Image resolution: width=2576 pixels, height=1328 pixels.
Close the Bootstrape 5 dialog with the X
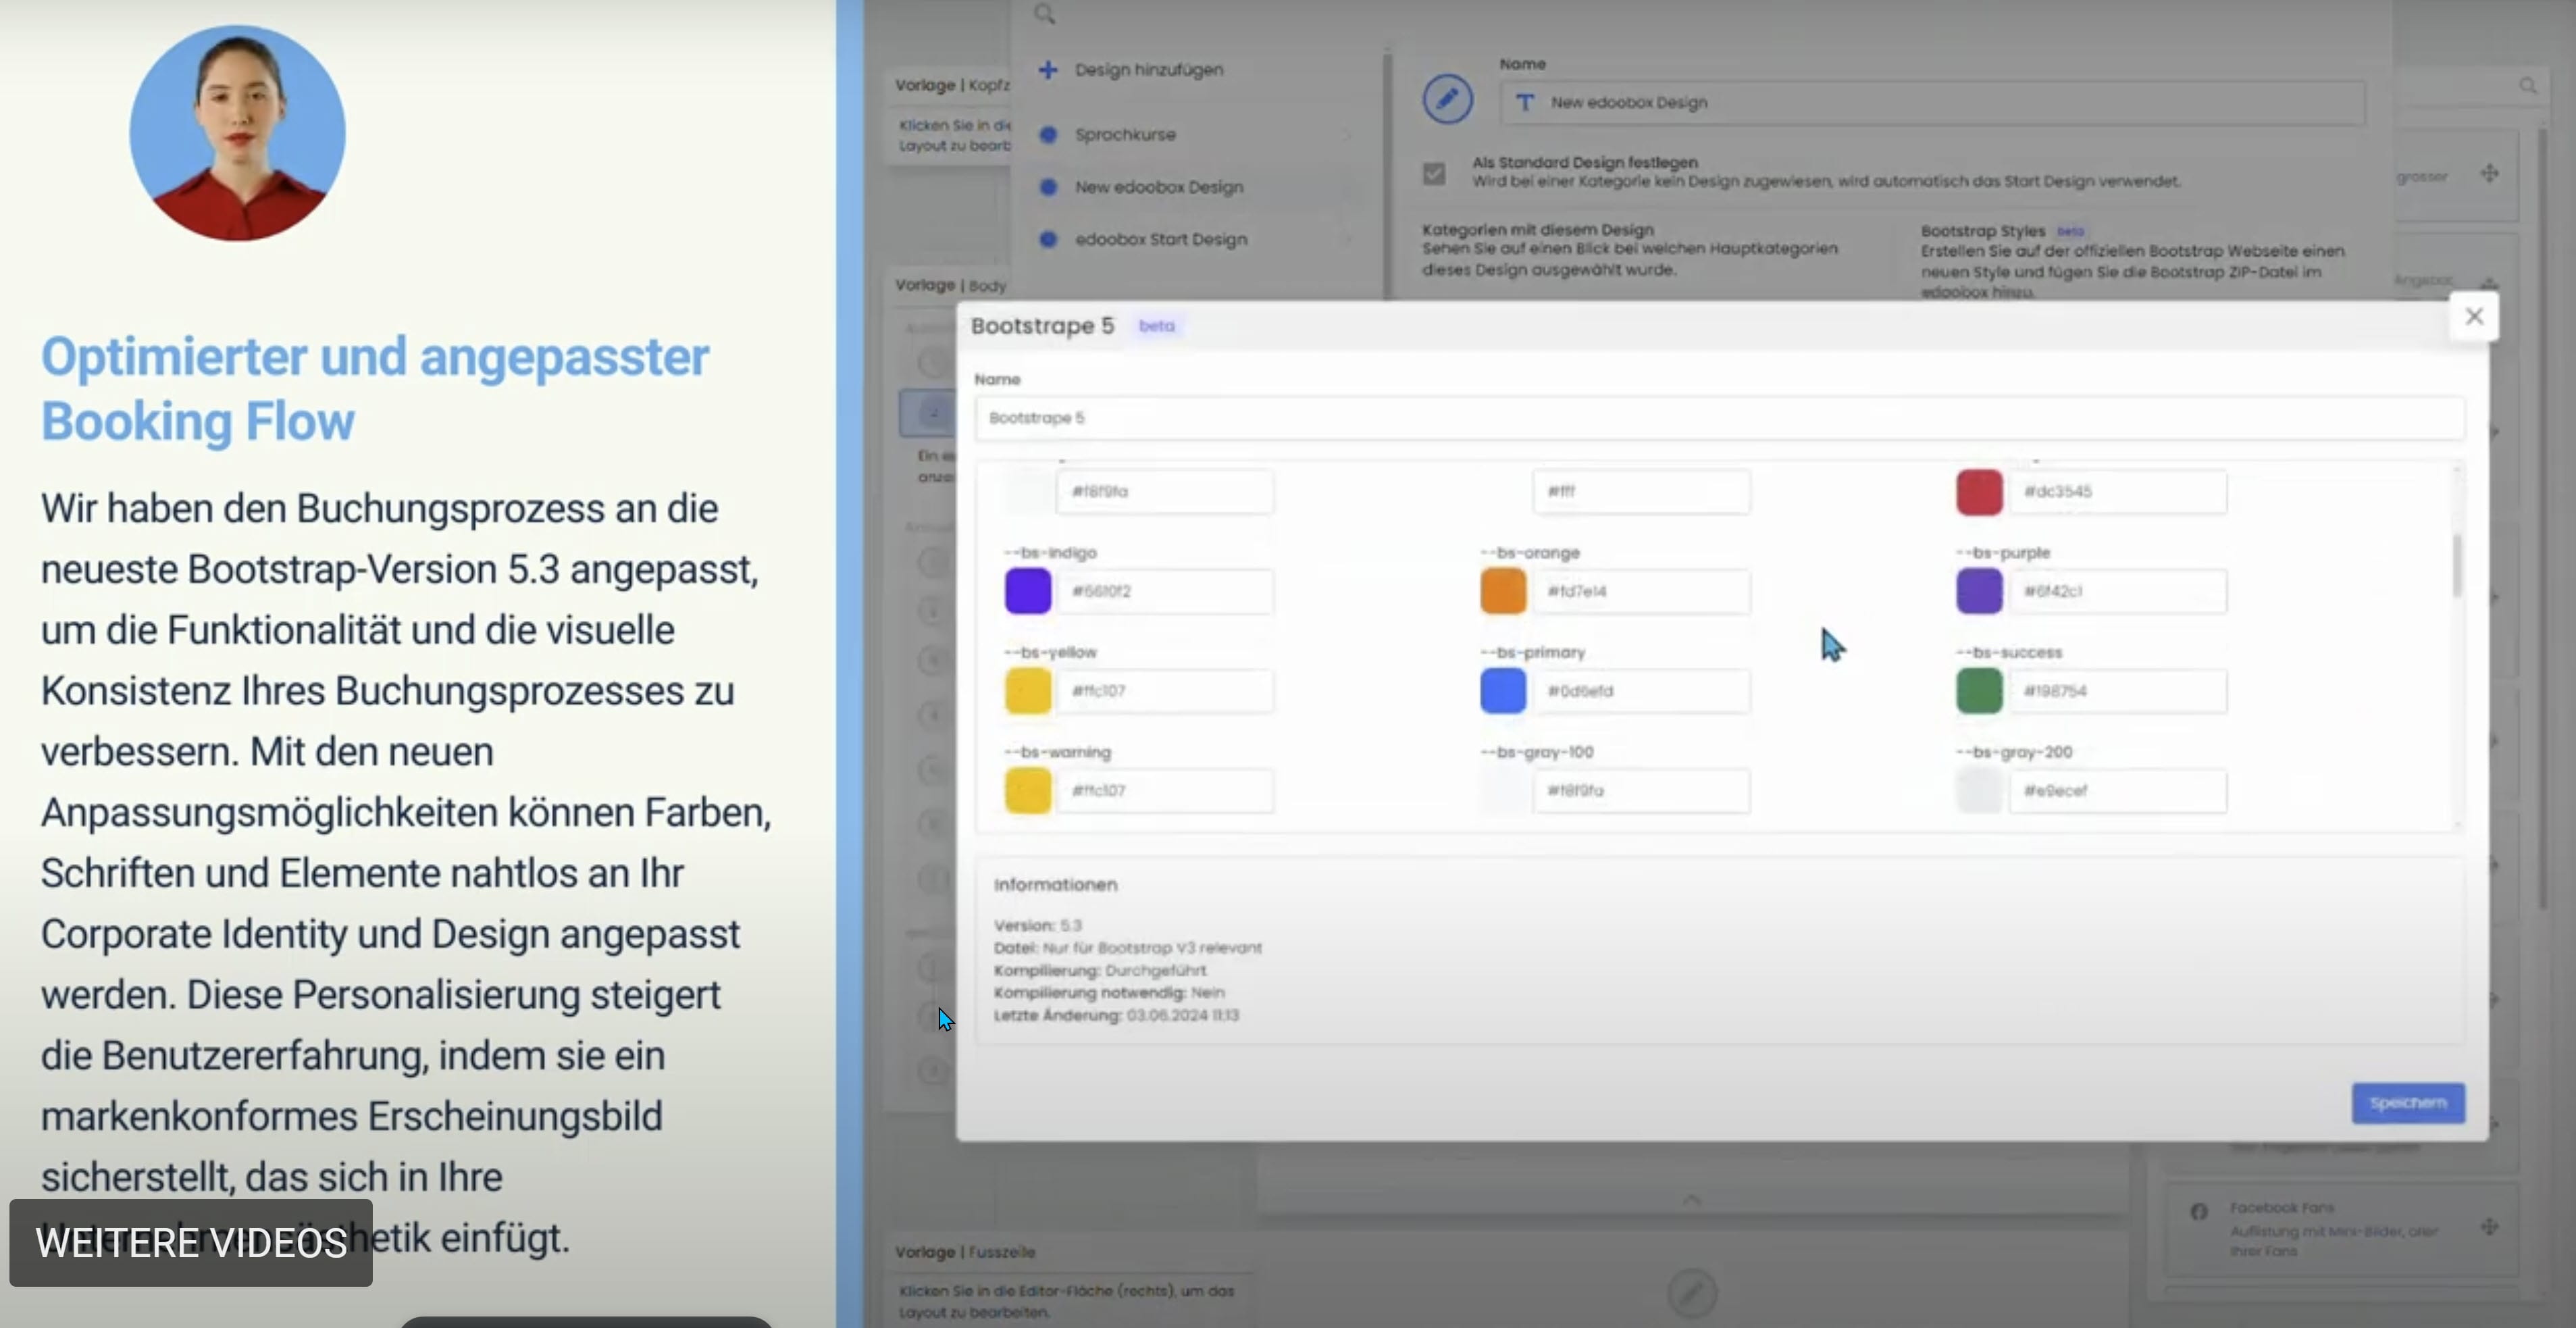2474,317
